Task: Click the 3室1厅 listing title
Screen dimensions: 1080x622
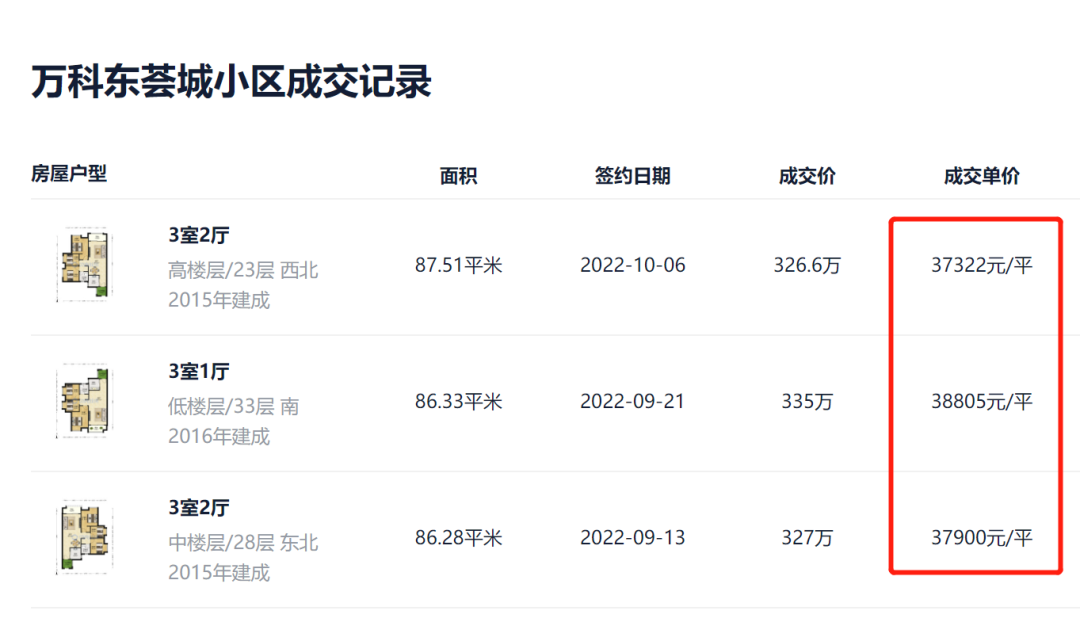Action: [x=199, y=372]
